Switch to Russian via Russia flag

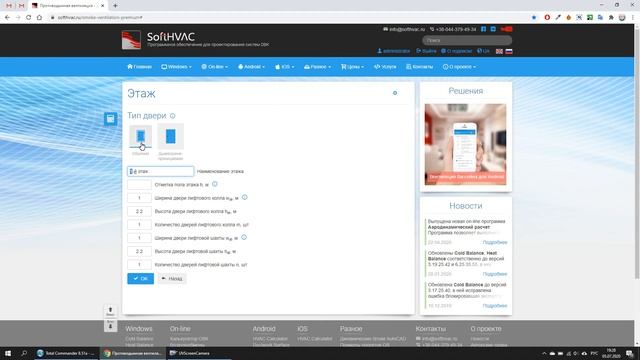(x=509, y=51)
